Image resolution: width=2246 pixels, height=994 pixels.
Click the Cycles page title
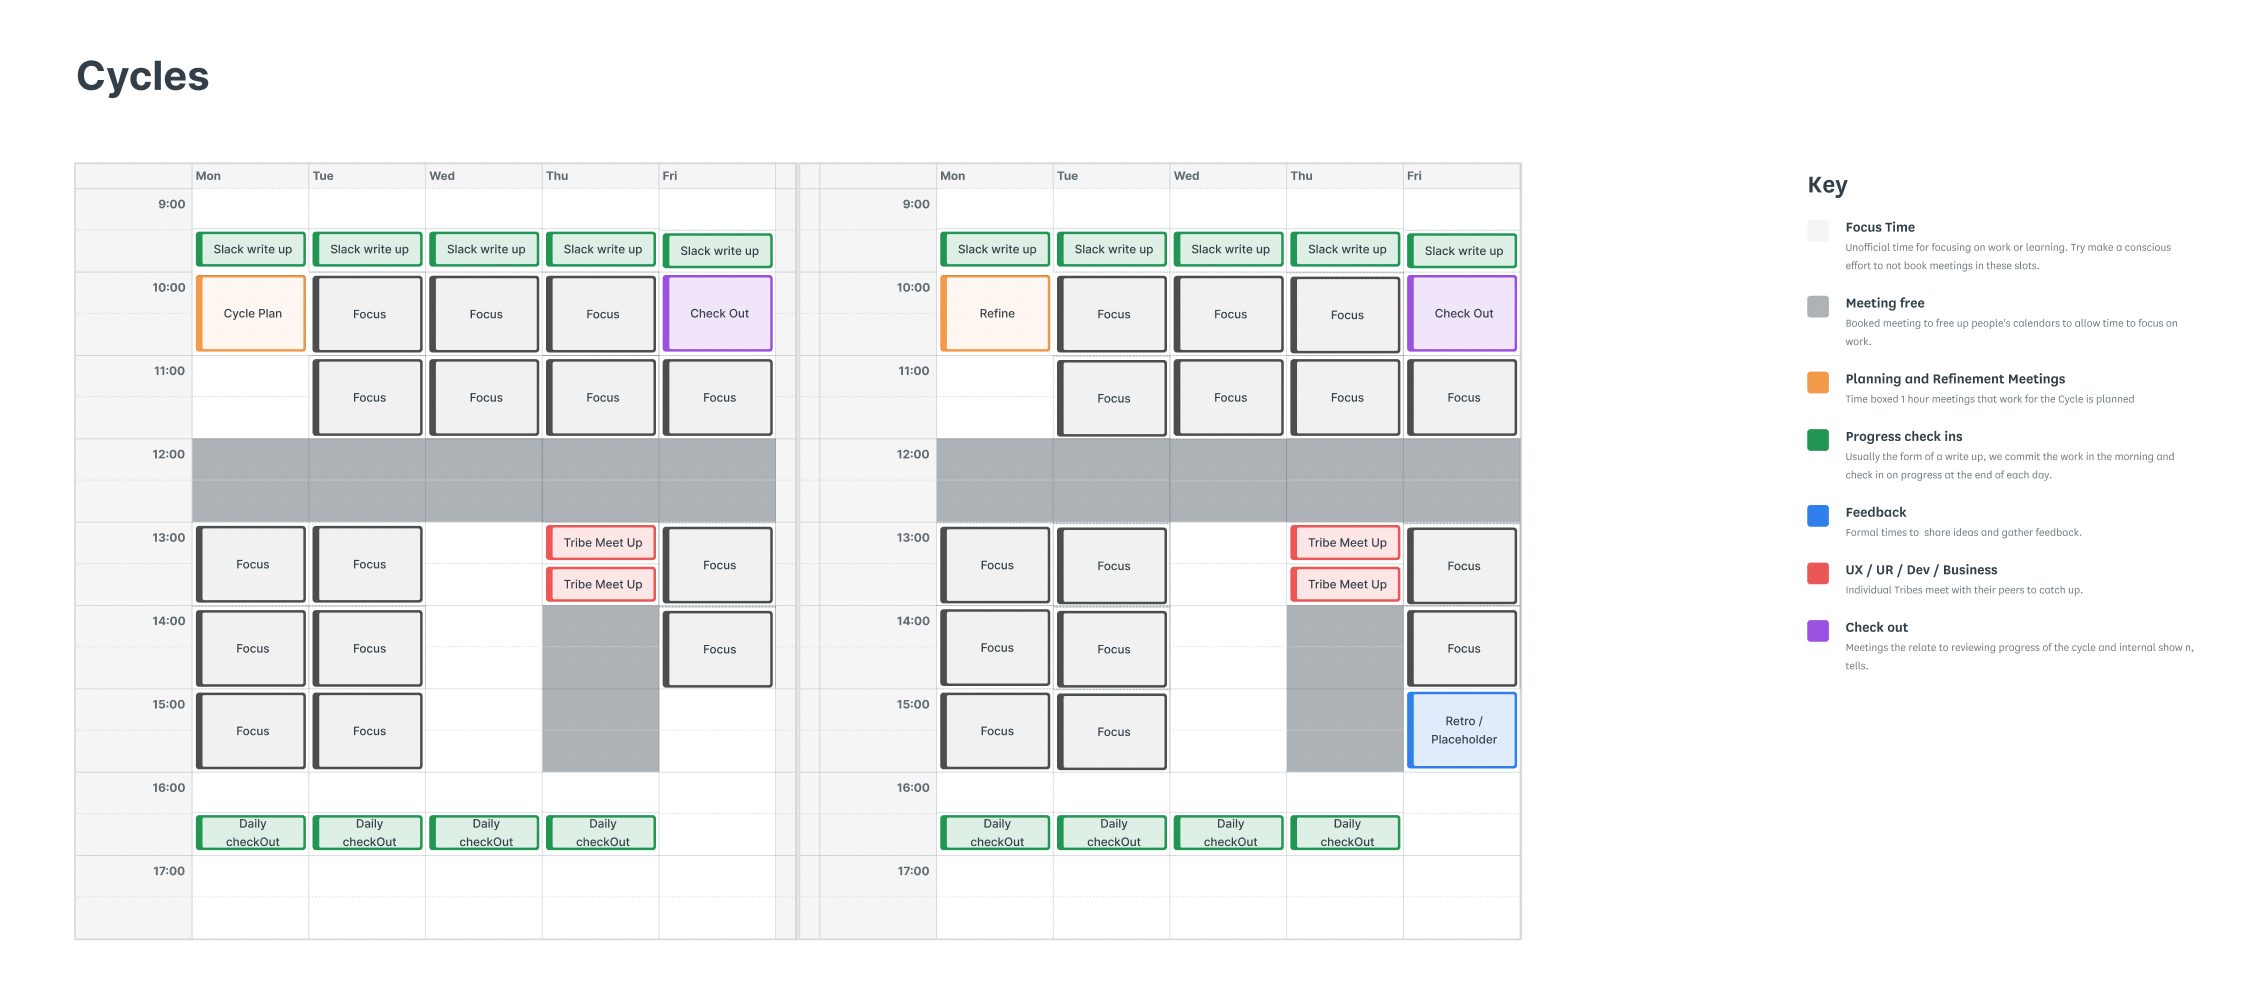[x=143, y=77]
